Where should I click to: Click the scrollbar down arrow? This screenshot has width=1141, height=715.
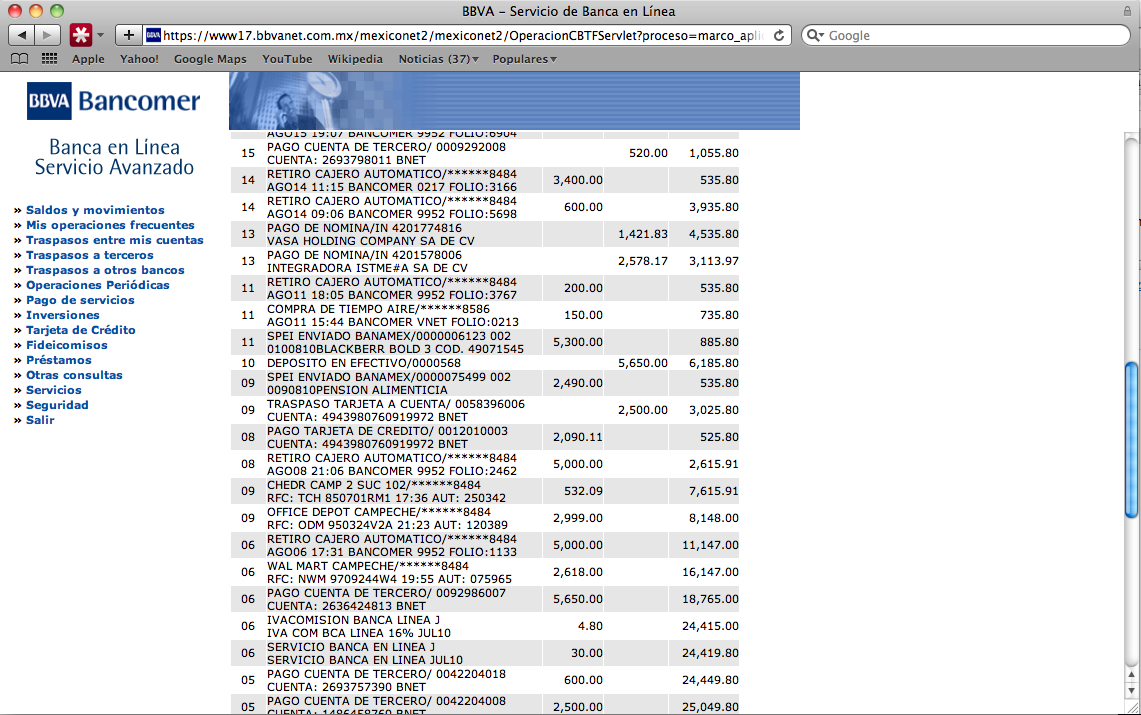click(x=1132, y=690)
